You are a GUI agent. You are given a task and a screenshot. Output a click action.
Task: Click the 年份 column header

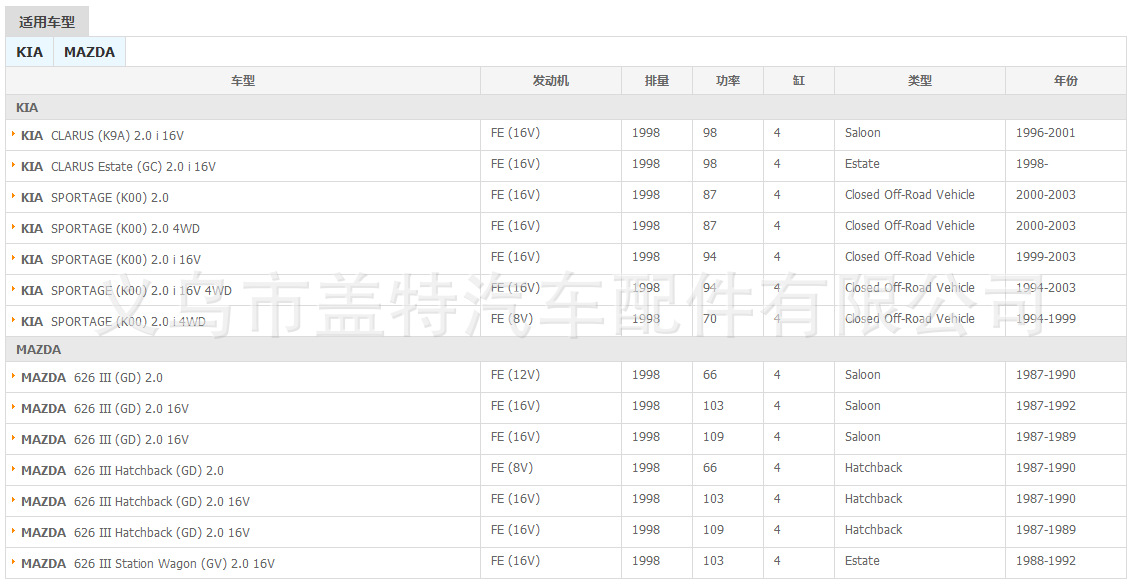pyautogui.click(x=1065, y=81)
